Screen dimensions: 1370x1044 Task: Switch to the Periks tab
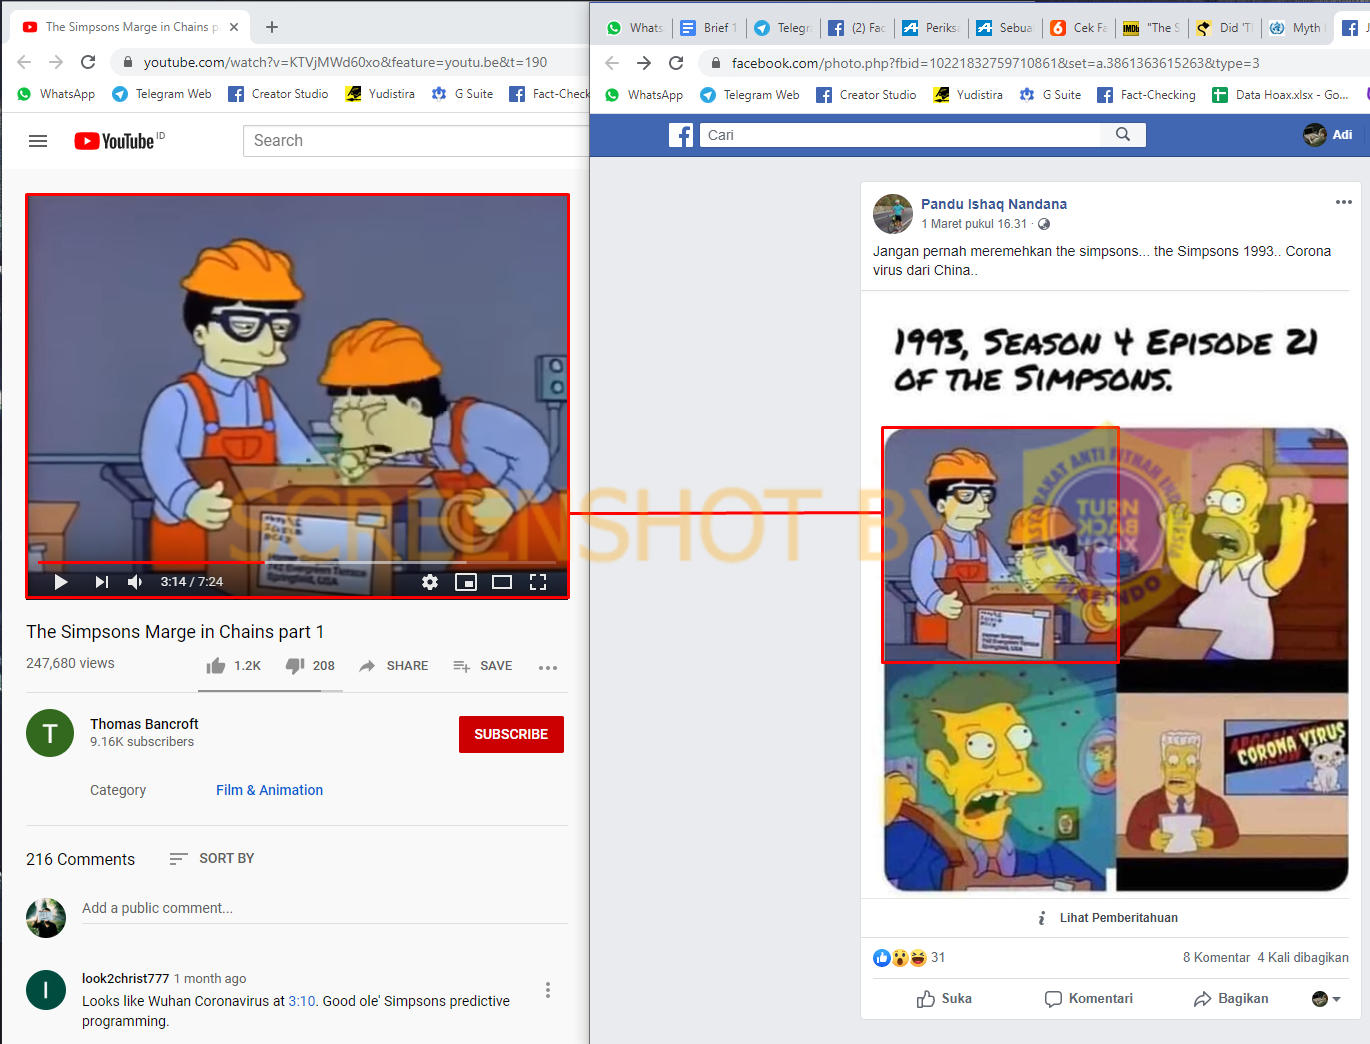(931, 28)
